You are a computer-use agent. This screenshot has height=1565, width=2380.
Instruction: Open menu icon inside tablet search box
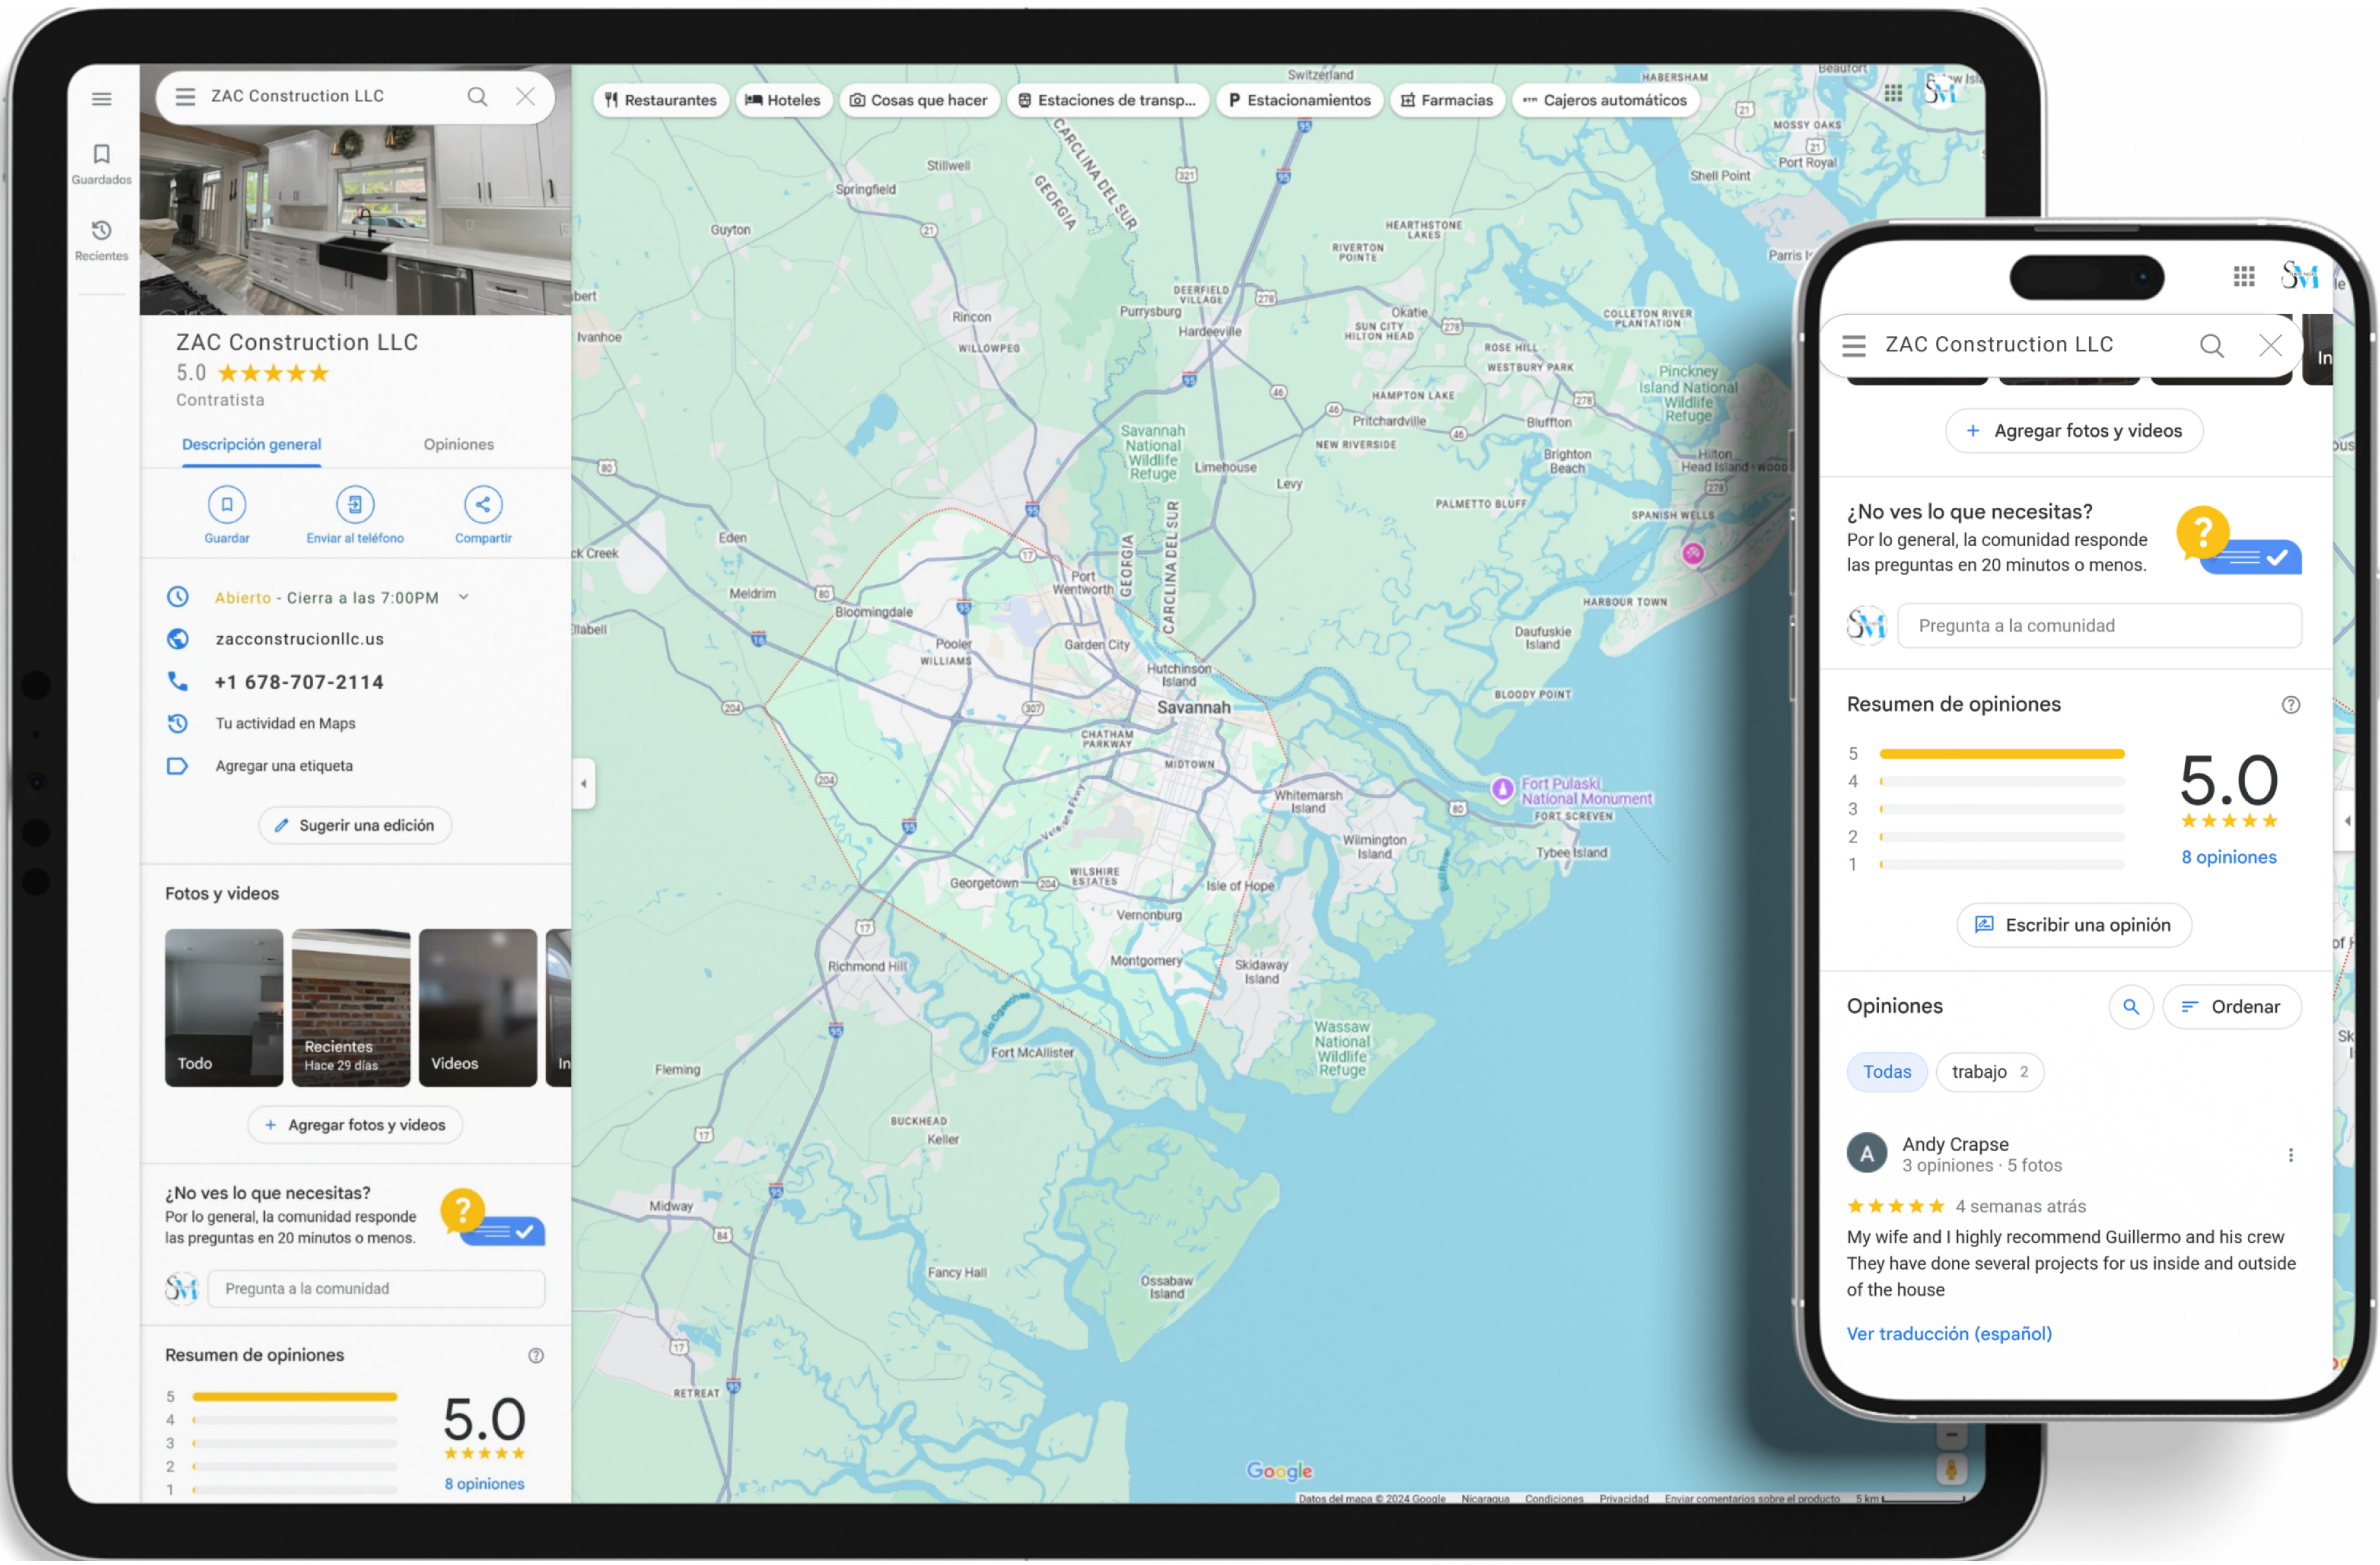[x=185, y=97]
